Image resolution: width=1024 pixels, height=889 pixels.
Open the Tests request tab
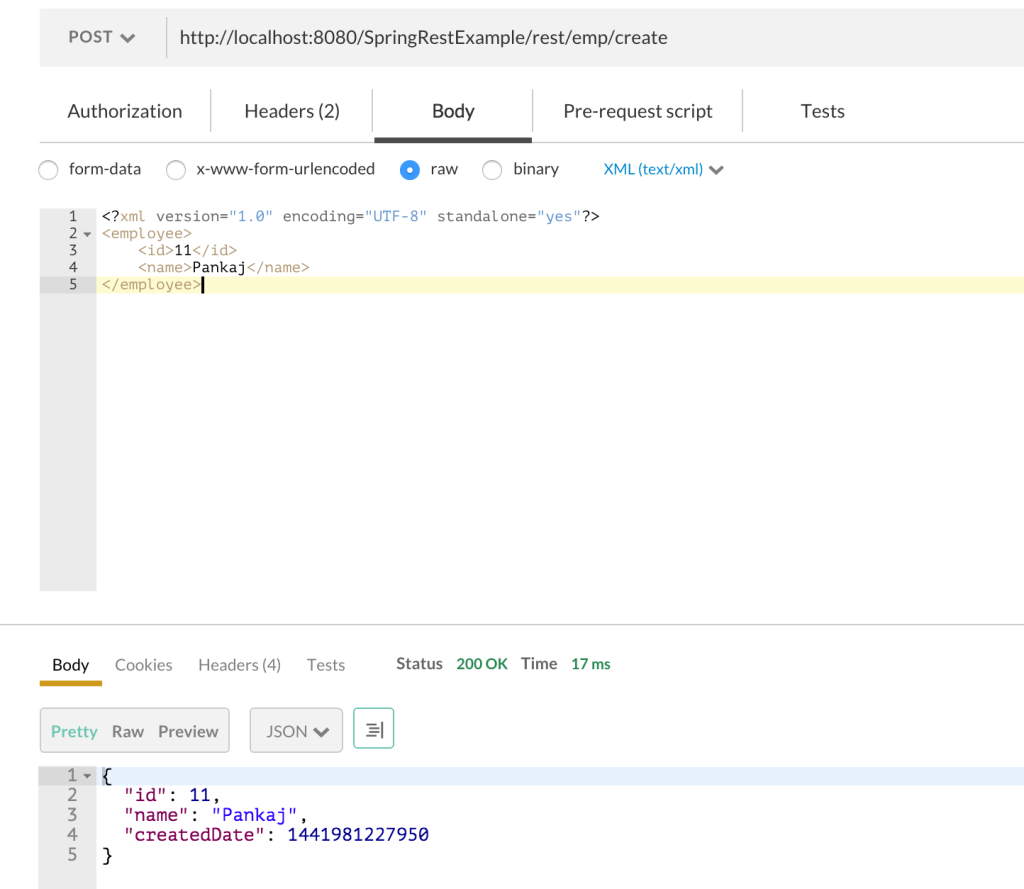pos(822,111)
